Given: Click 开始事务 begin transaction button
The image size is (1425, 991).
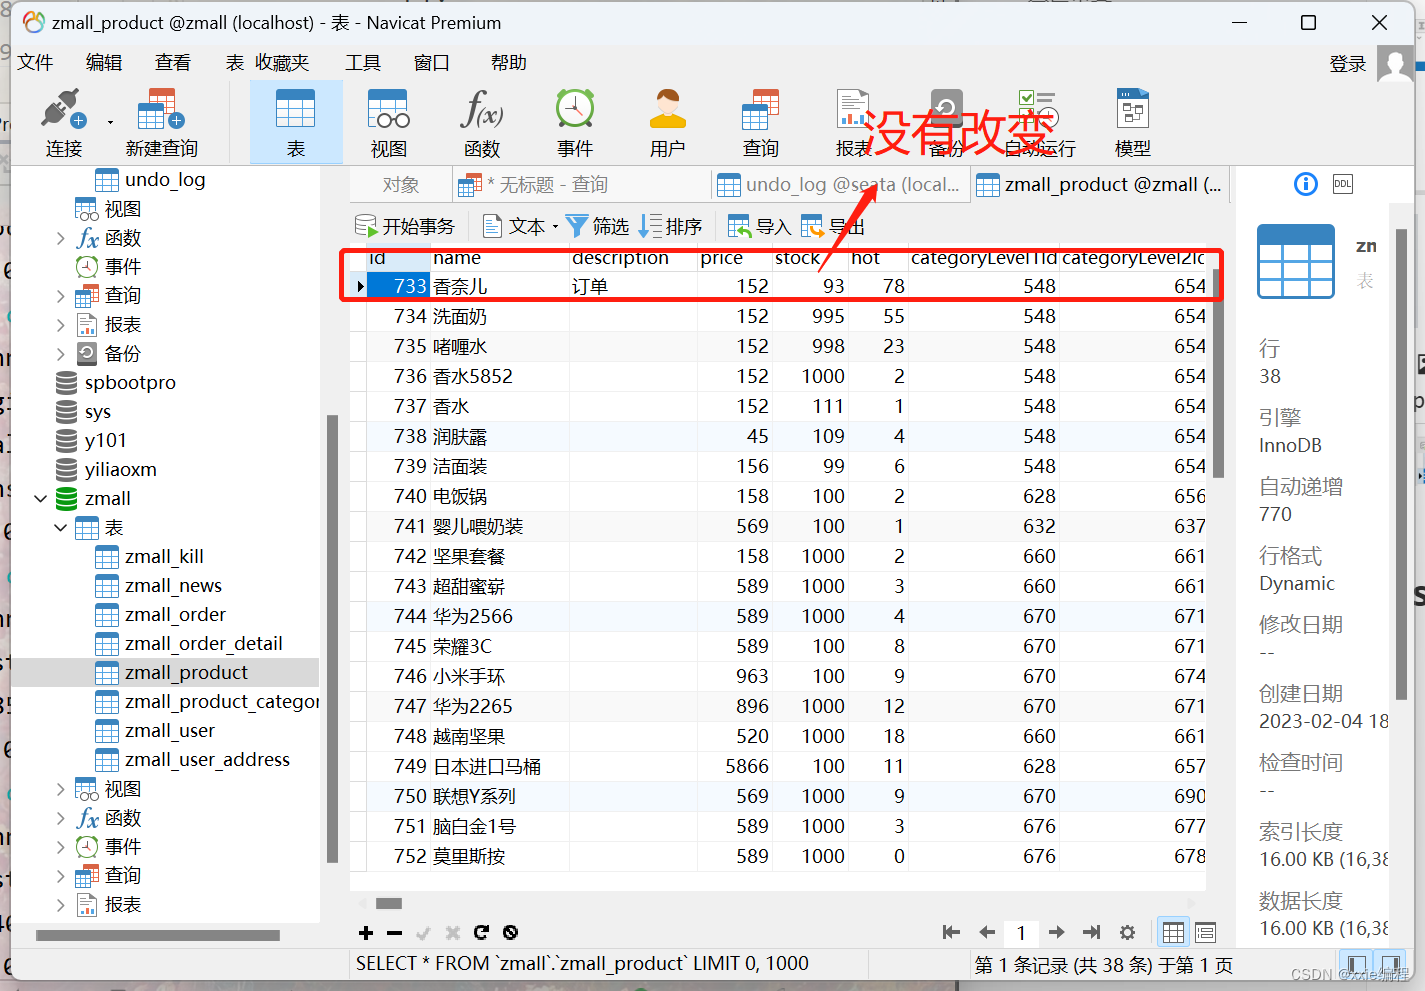Looking at the screenshot, I should [405, 227].
